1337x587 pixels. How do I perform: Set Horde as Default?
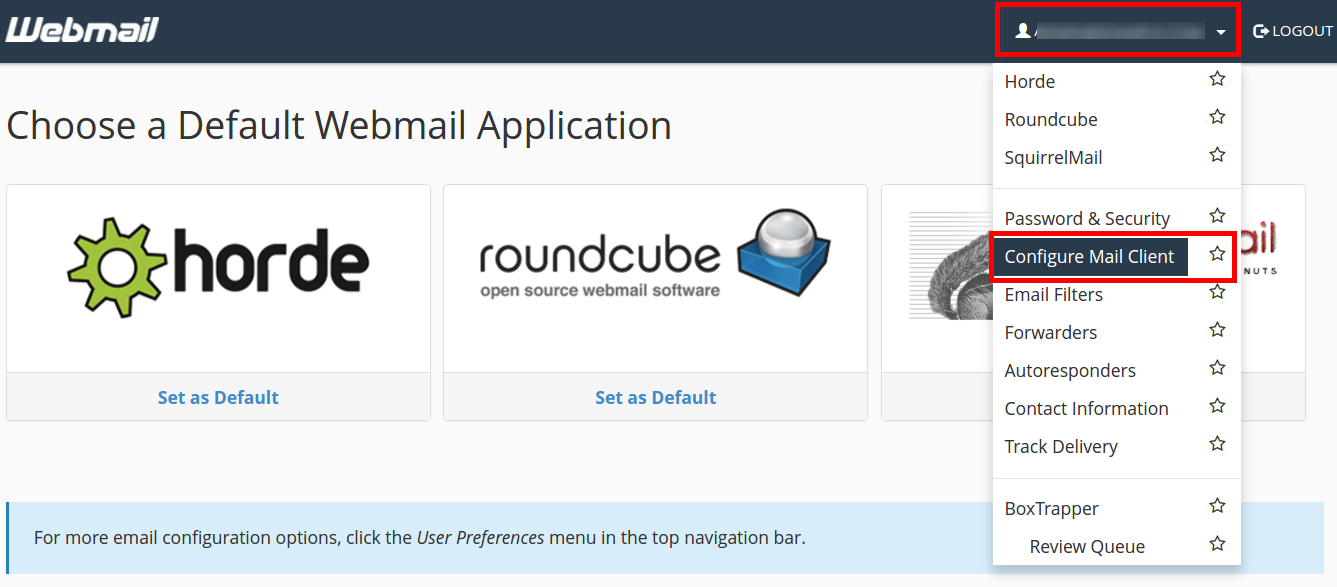coord(217,397)
